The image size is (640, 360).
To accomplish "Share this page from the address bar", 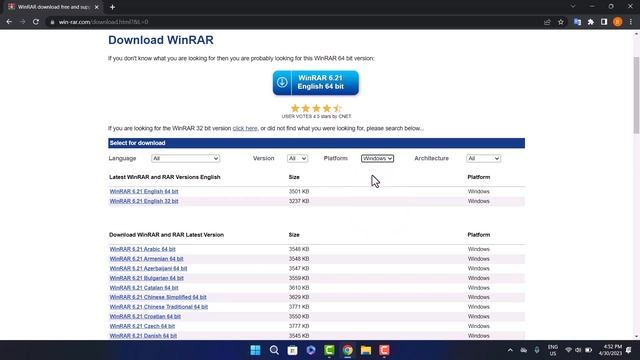I will [547, 22].
